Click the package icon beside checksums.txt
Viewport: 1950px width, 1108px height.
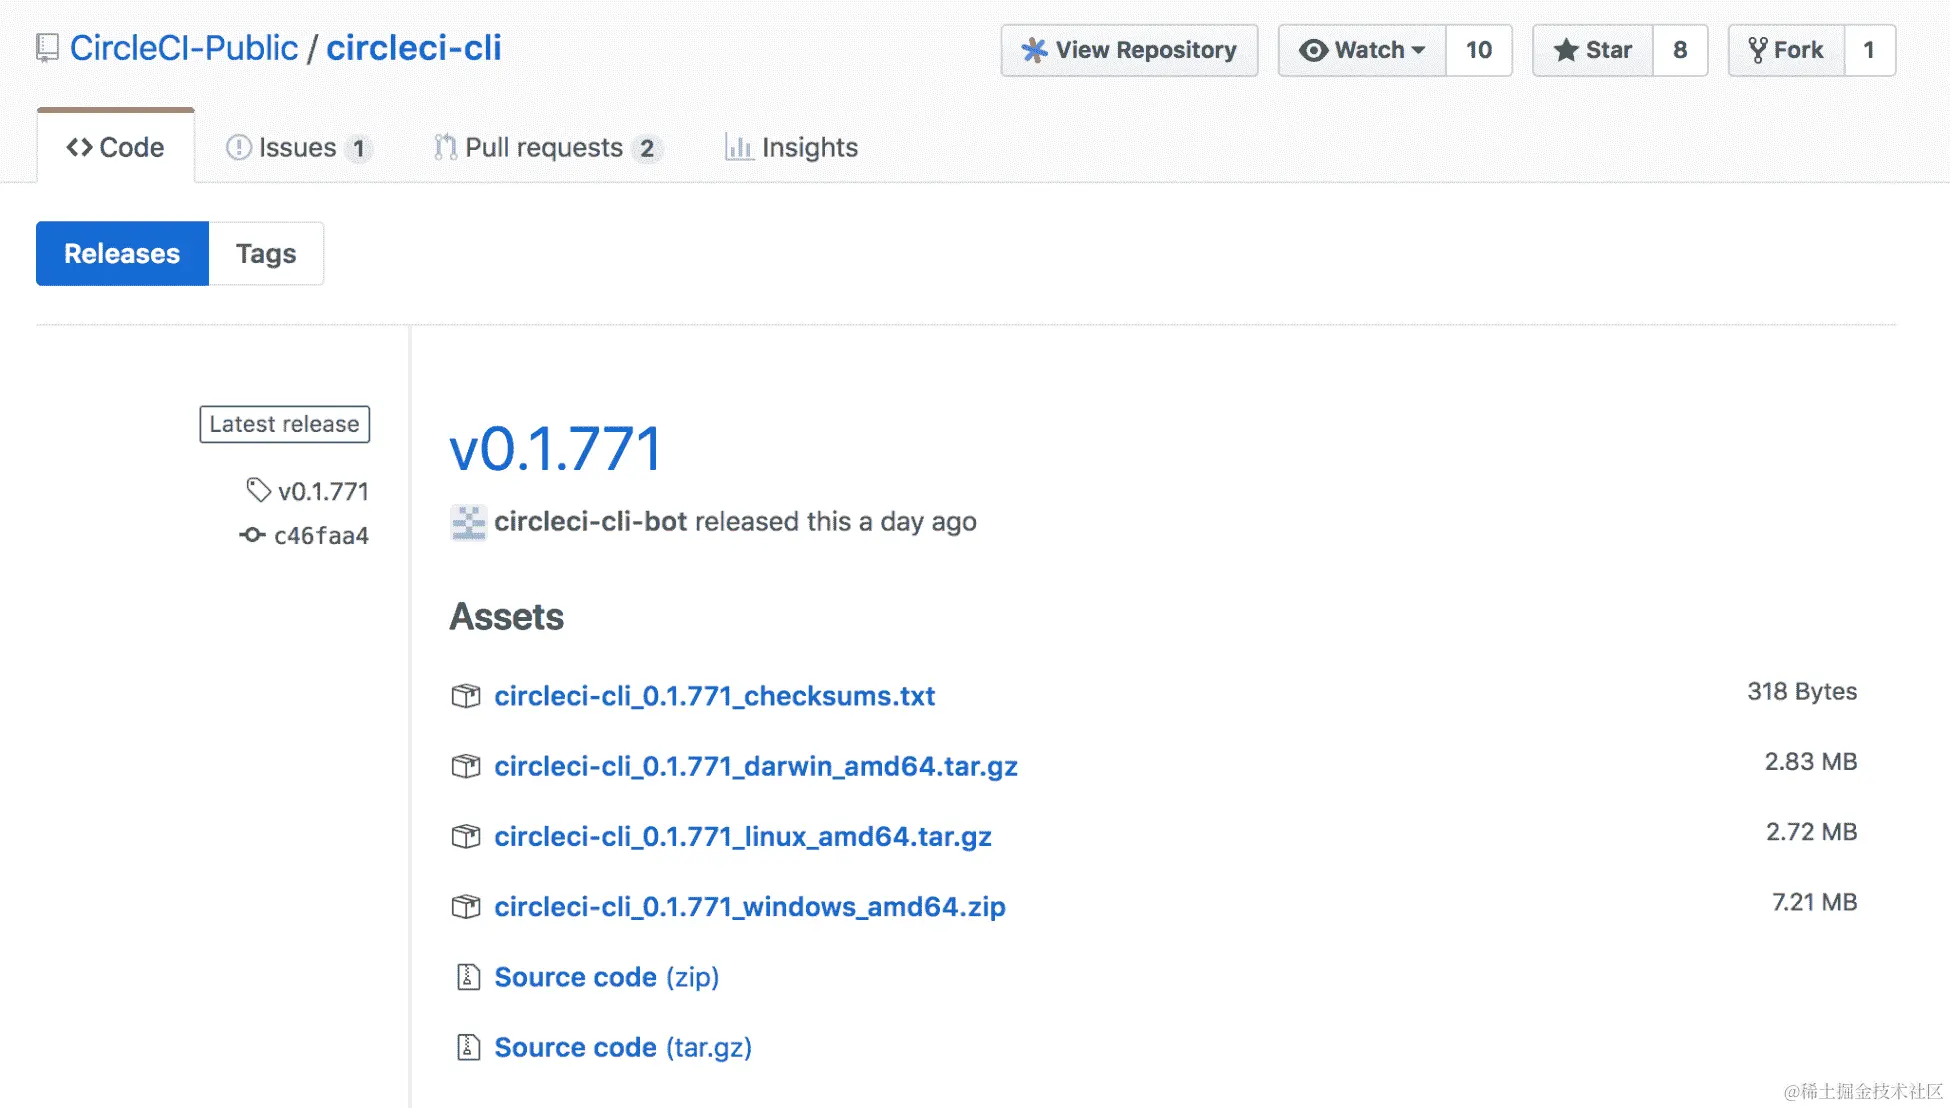pos(466,696)
